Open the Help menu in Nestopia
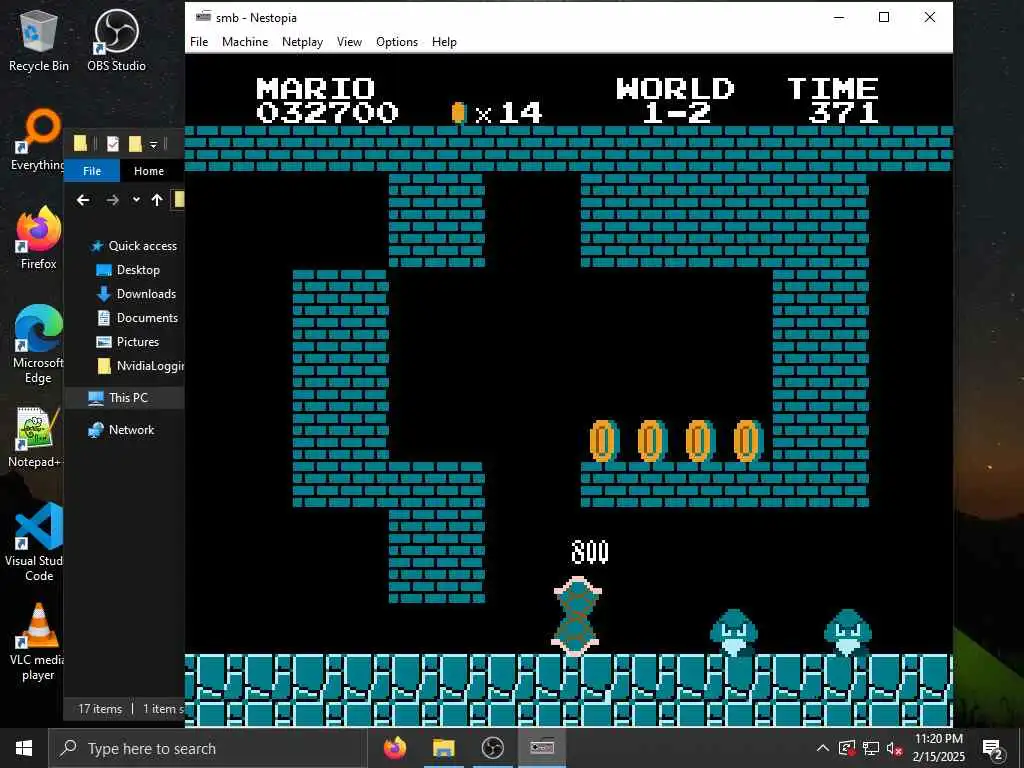 444,42
